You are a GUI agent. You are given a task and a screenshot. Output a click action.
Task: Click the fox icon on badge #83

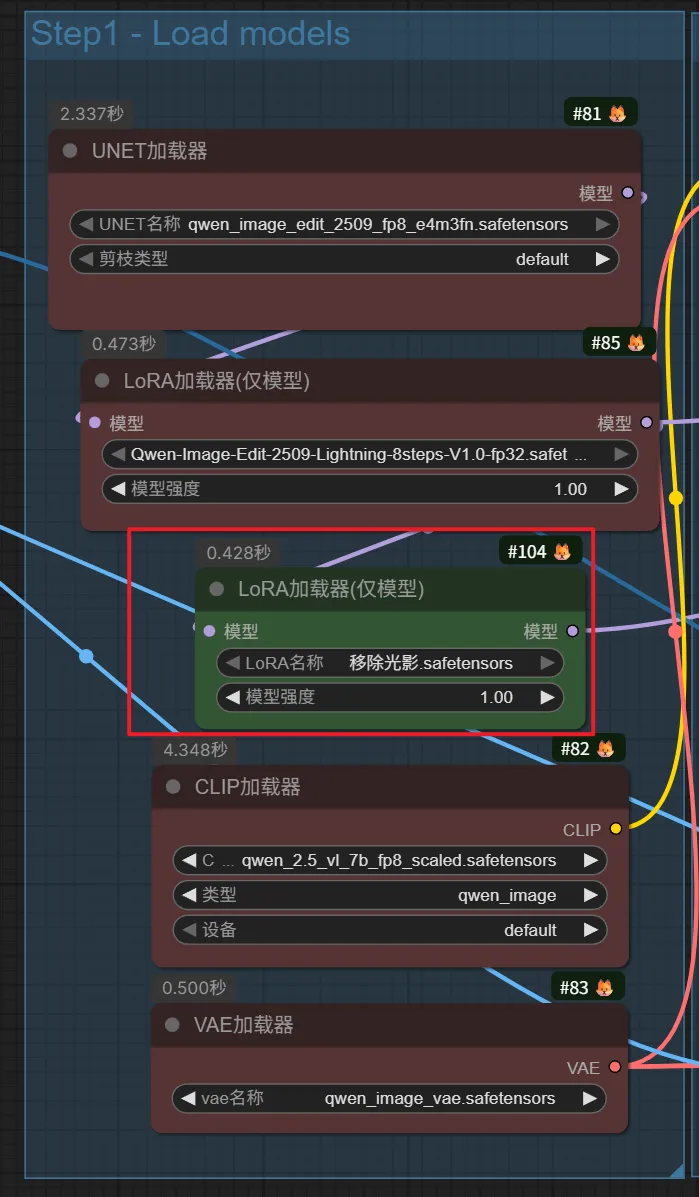point(604,988)
